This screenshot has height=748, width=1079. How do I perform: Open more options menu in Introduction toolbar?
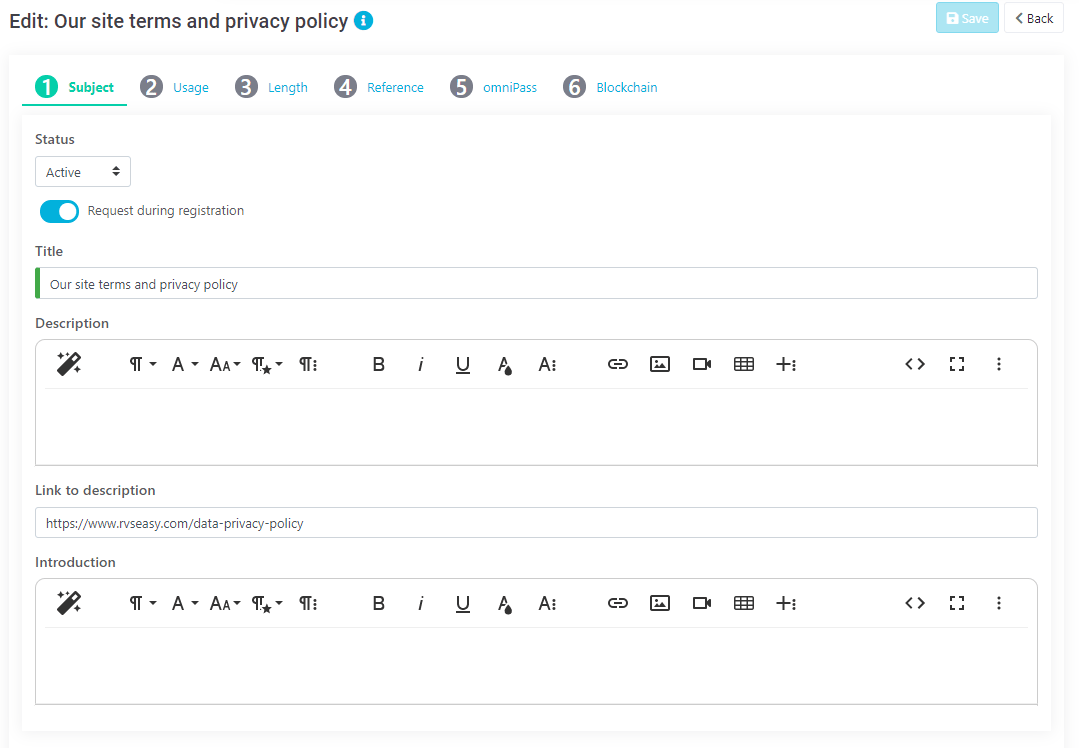[998, 603]
